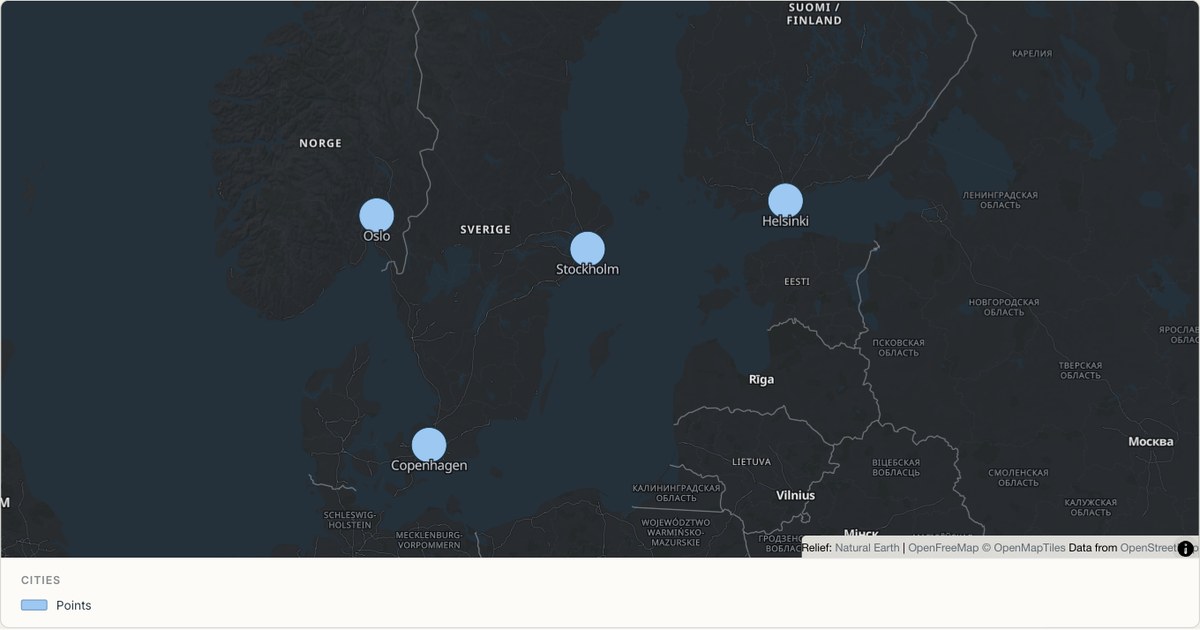Click the CITIES legend heading

coord(41,580)
